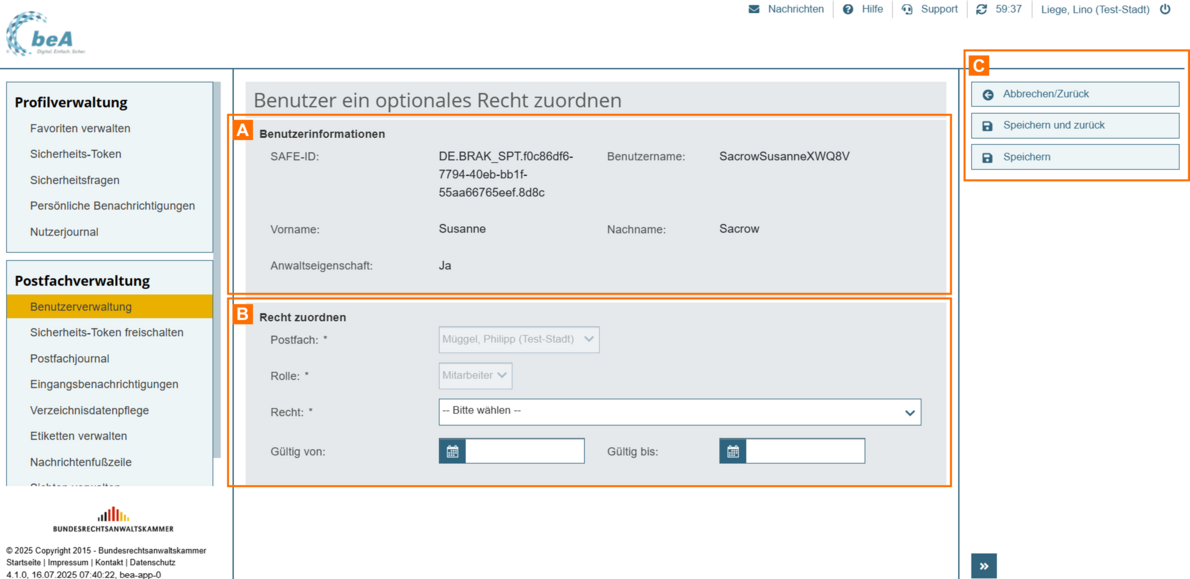1190x579 pixels.
Task: Click the logout power icon
Action: tap(1165, 9)
